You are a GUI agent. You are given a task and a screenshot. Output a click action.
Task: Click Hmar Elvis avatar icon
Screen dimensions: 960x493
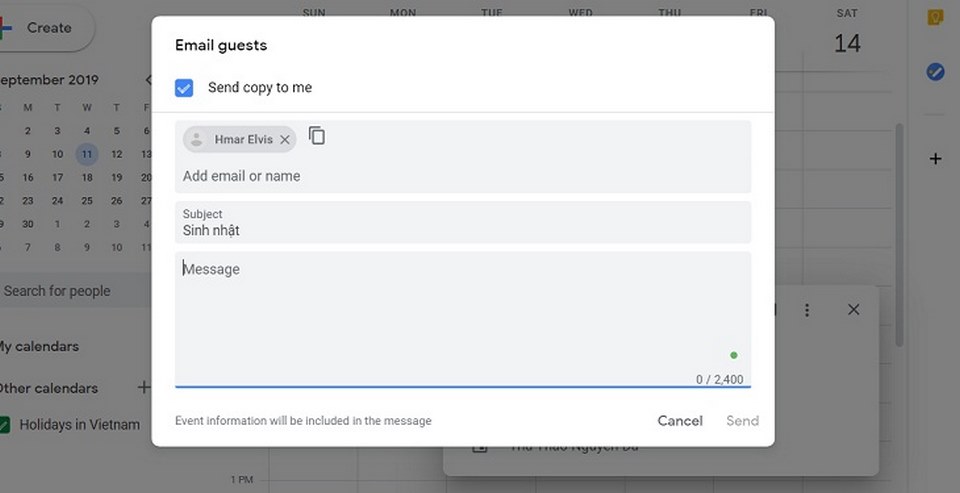[x=197, y=140]
